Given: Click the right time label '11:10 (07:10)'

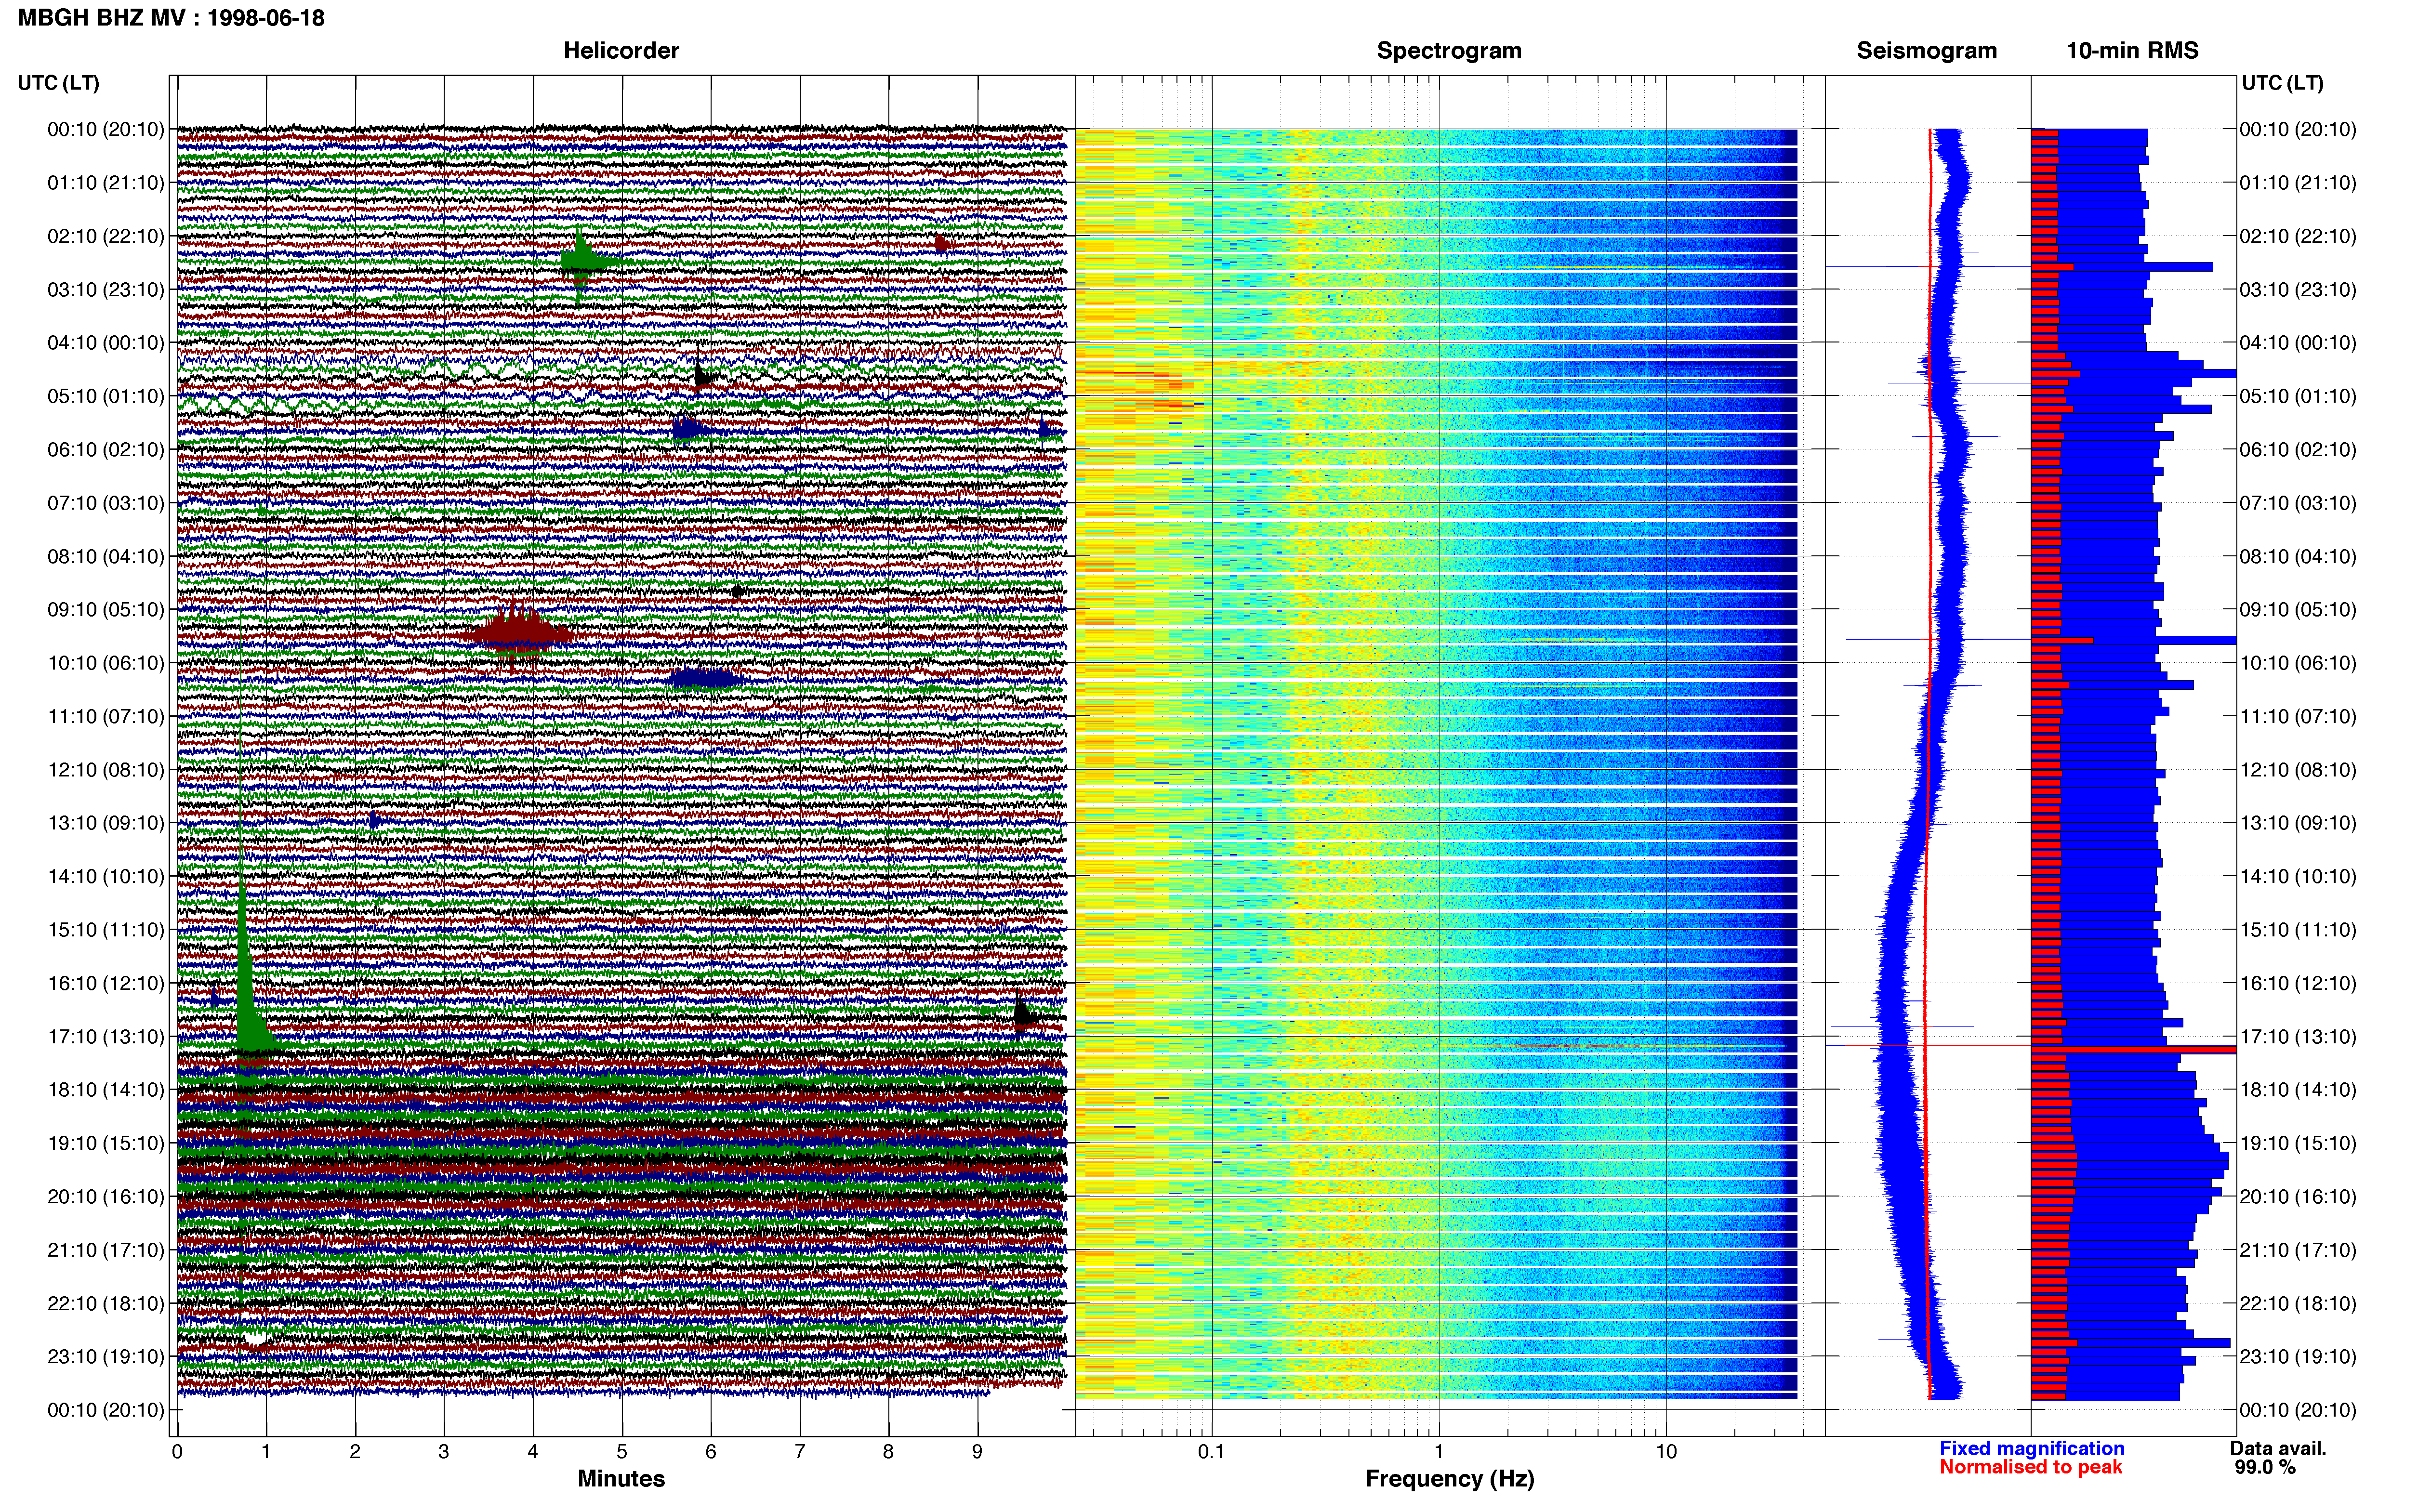Looking at the screenshot, I should [2298, 716].
